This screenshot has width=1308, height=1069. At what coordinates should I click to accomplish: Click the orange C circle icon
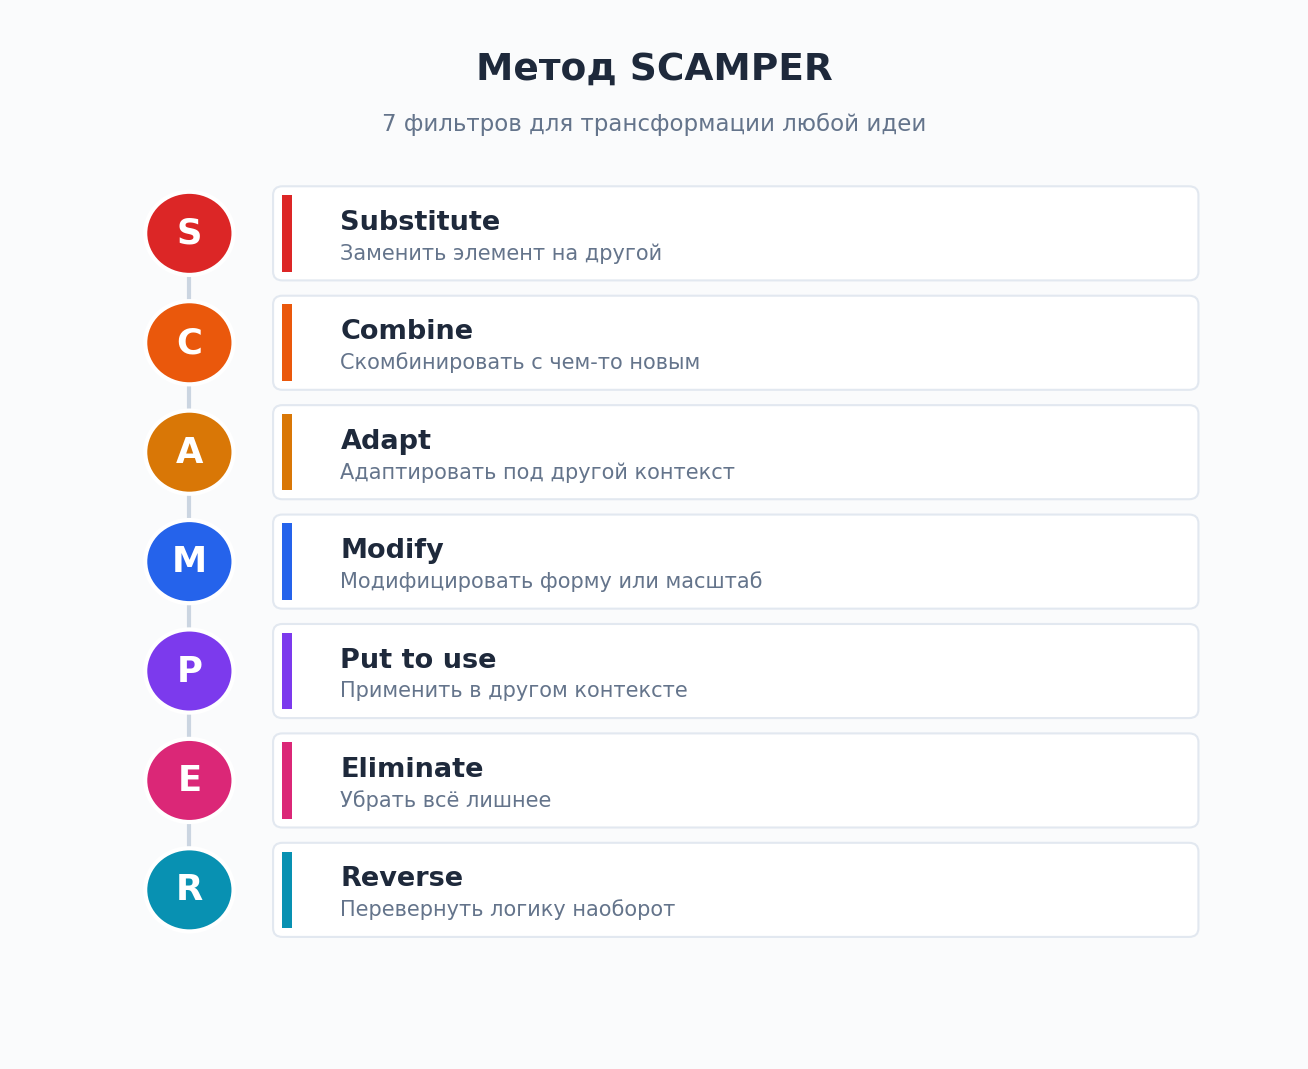(189, 343)
